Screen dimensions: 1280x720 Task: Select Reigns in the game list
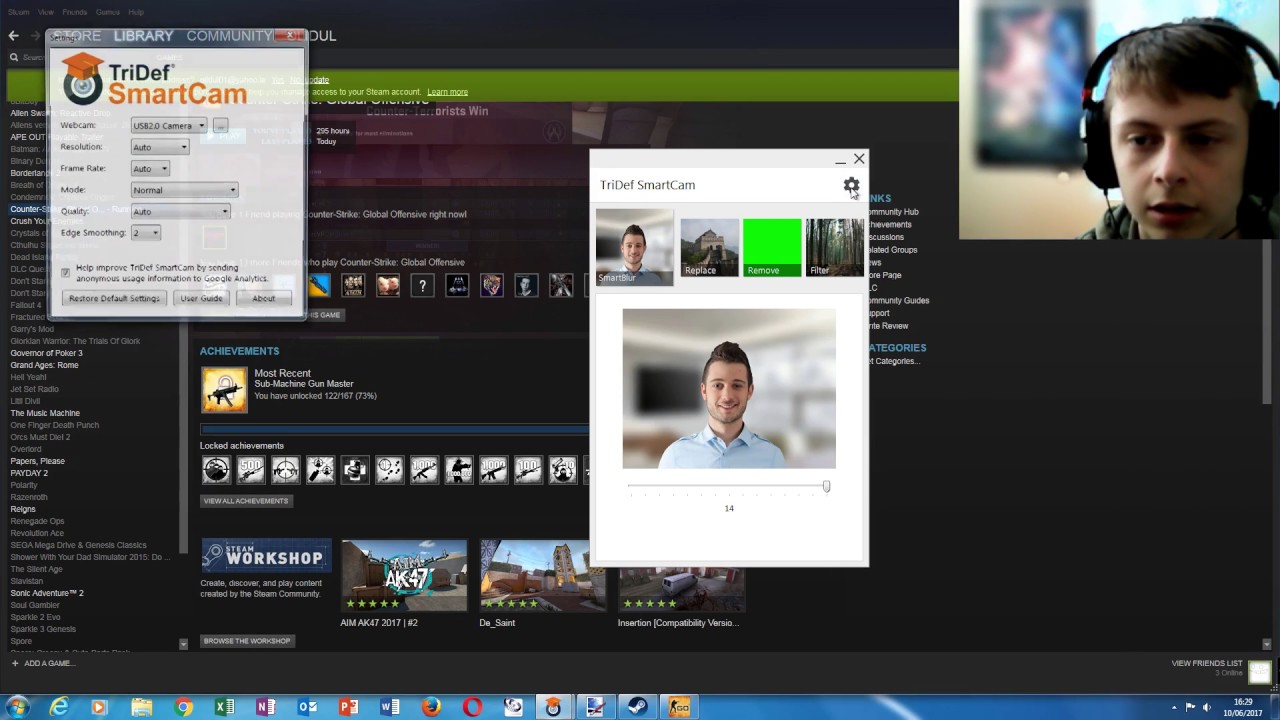click(22, 509)
